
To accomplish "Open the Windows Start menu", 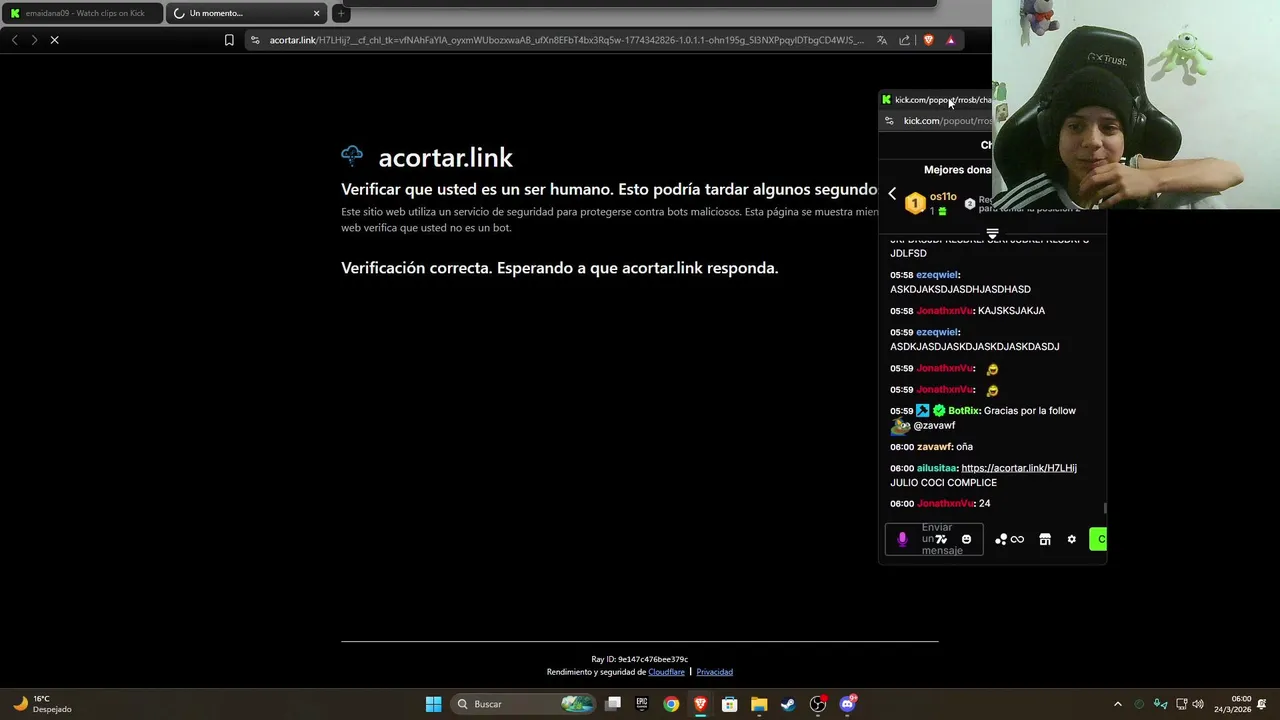I will pyautogui.click(x=433, y=704).
